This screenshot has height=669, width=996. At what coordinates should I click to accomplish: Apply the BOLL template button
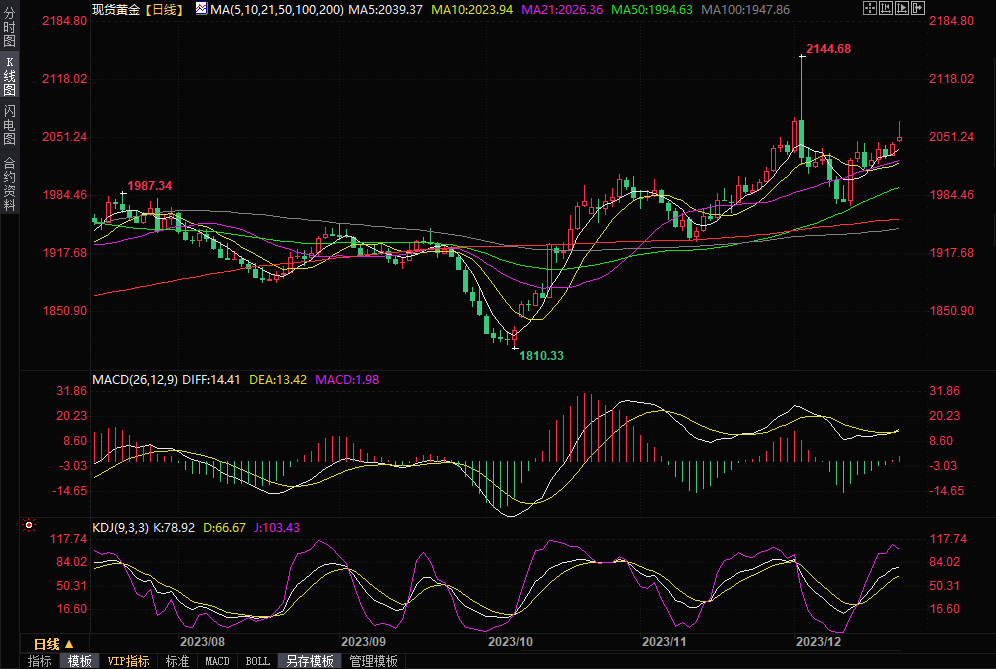click(257, 661)
